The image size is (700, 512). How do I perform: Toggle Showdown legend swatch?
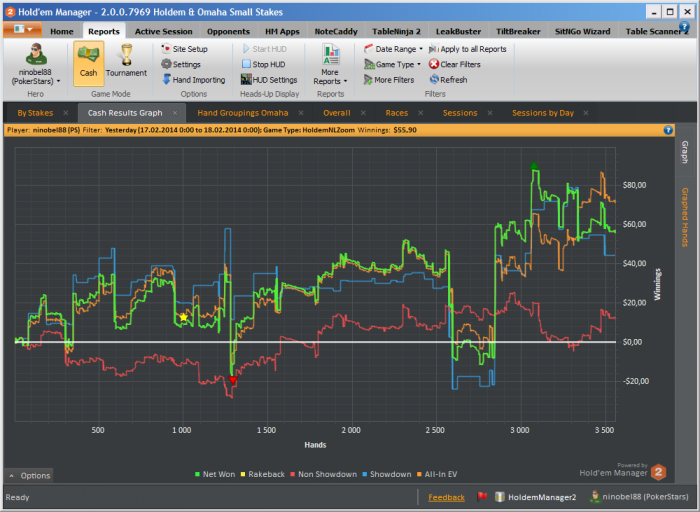[365, 474]
